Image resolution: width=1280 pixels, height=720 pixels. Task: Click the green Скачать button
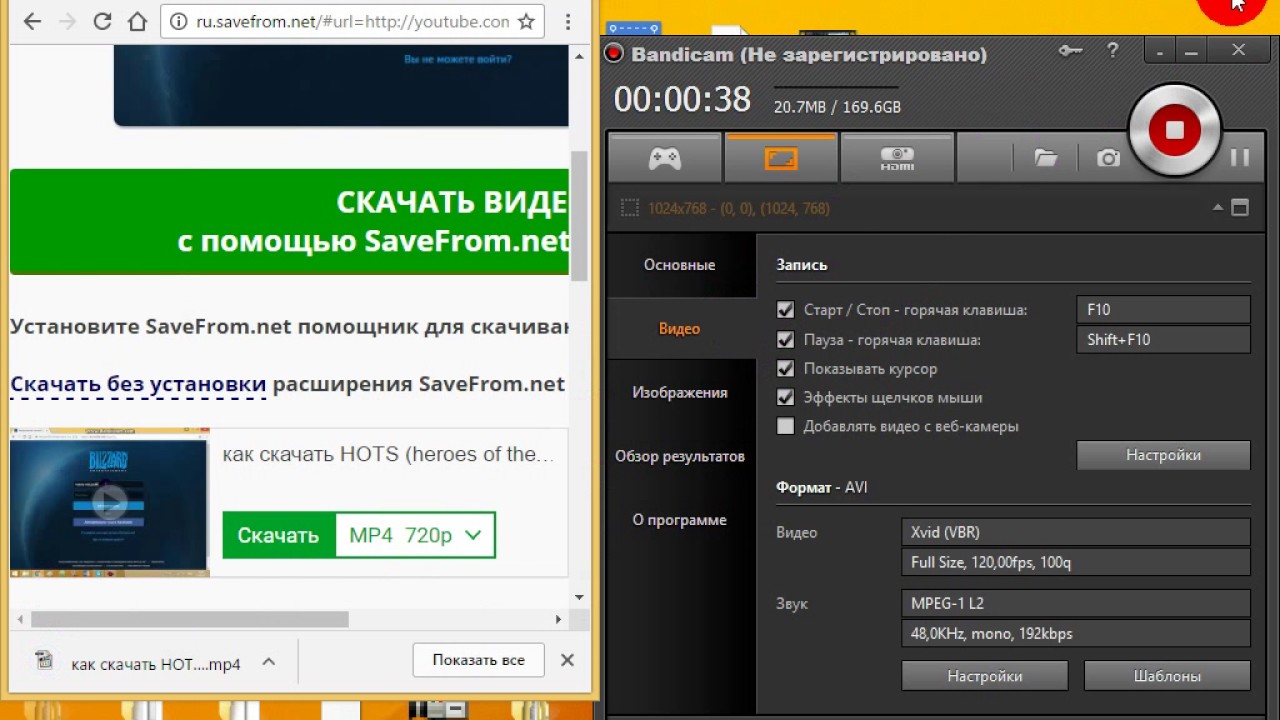tap(279, 535)
